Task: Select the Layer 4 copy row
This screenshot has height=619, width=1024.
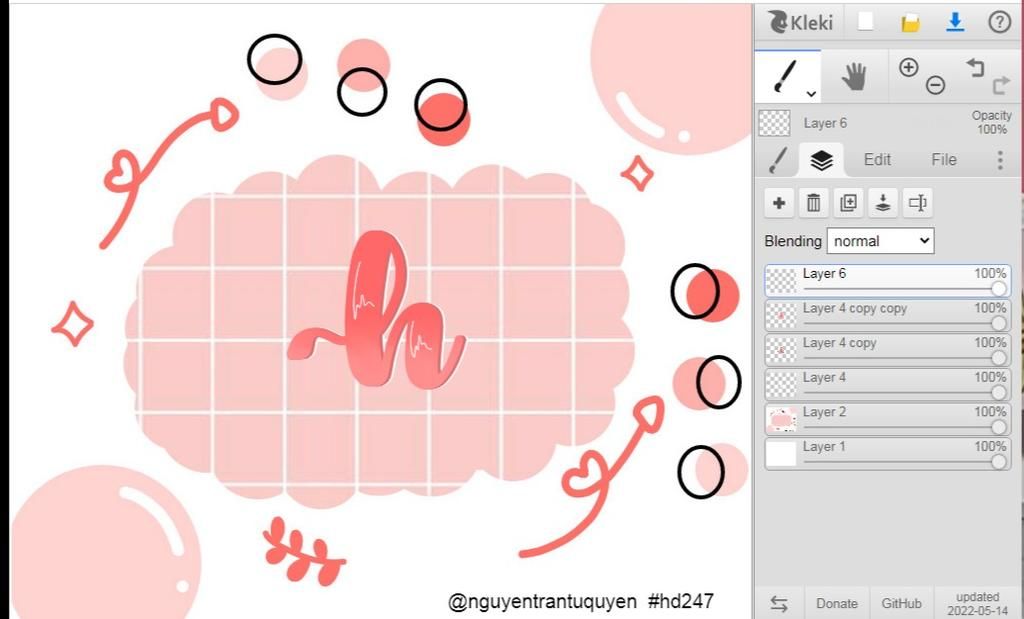Action: click(x=888, y=350)
